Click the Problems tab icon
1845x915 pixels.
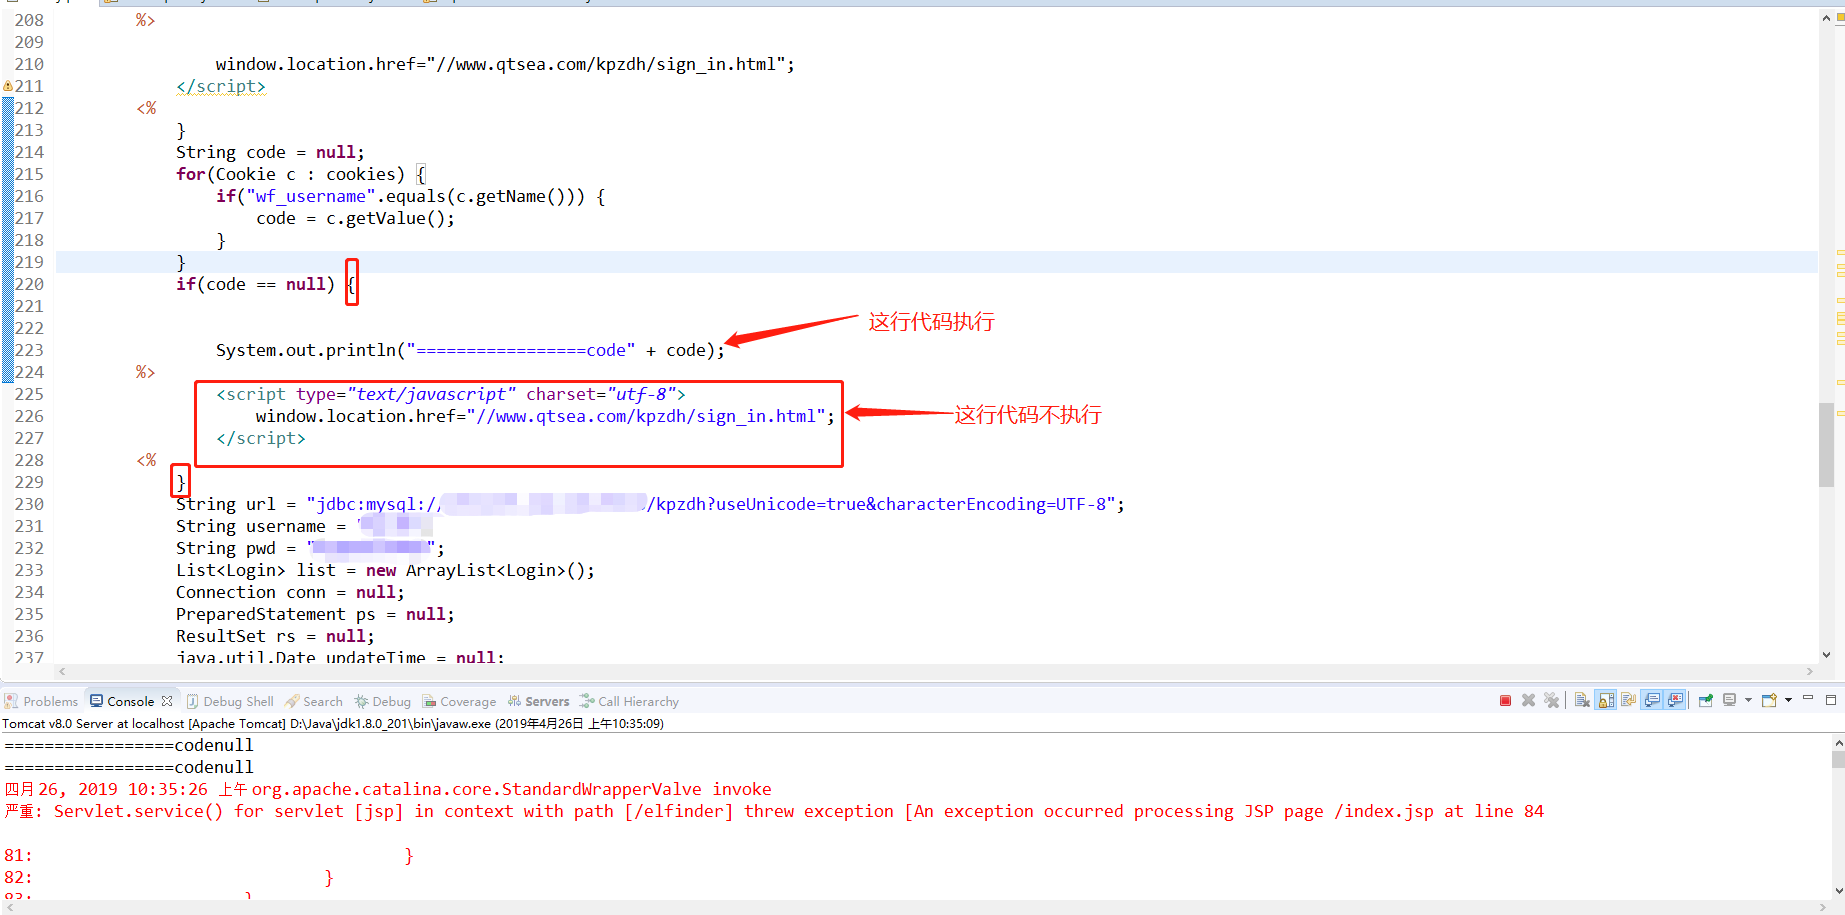point(12,701)
